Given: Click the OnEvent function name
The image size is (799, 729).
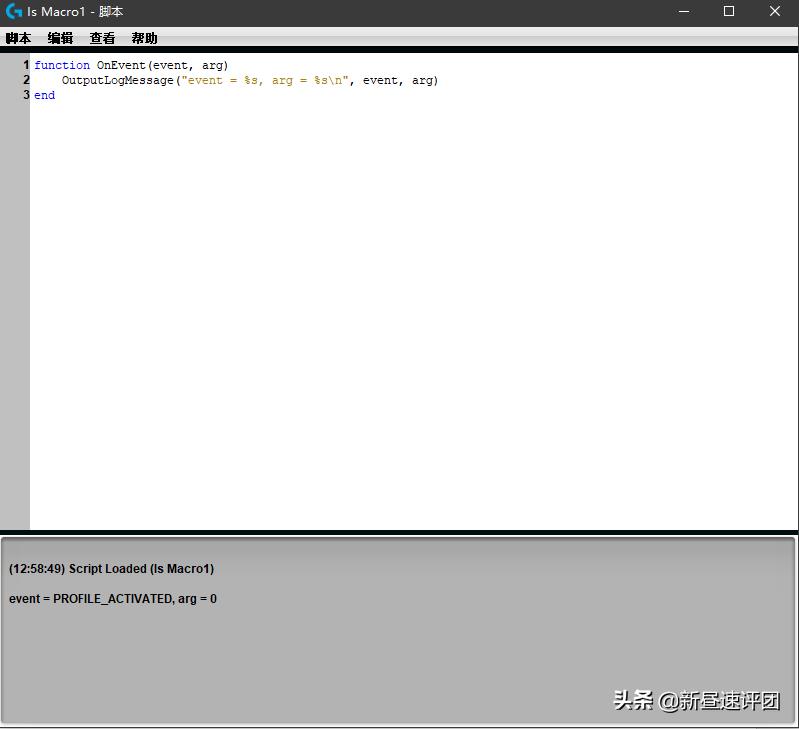Looking at the screenshot, I should click(x=121, y=65).
